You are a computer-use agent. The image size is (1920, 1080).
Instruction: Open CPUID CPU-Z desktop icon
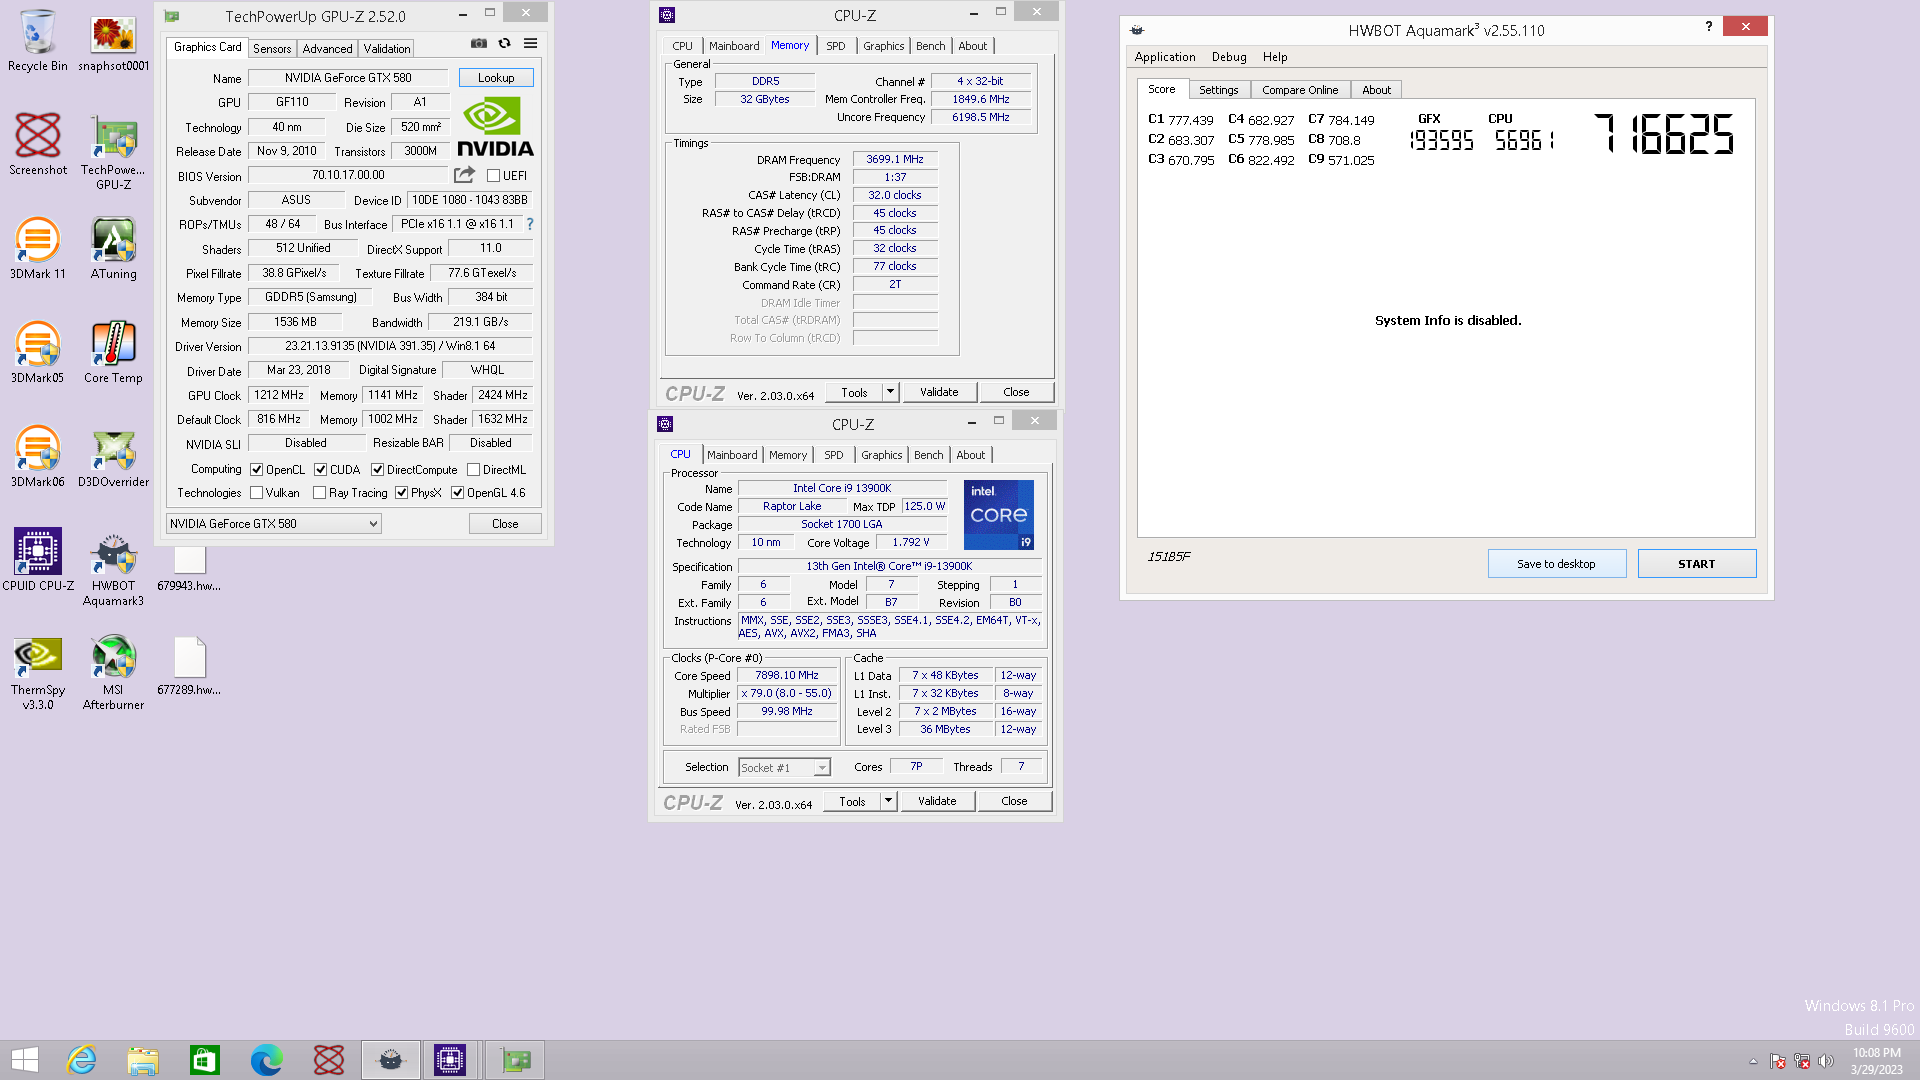[x=38, y=560]
